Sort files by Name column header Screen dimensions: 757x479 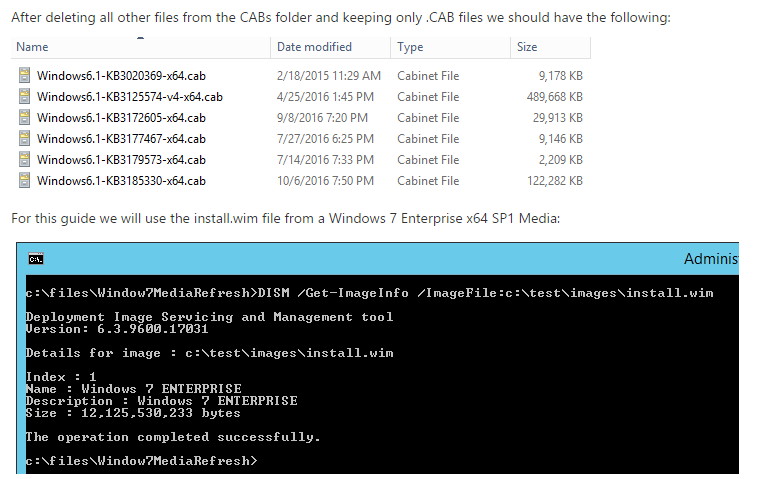click(140, 47)
